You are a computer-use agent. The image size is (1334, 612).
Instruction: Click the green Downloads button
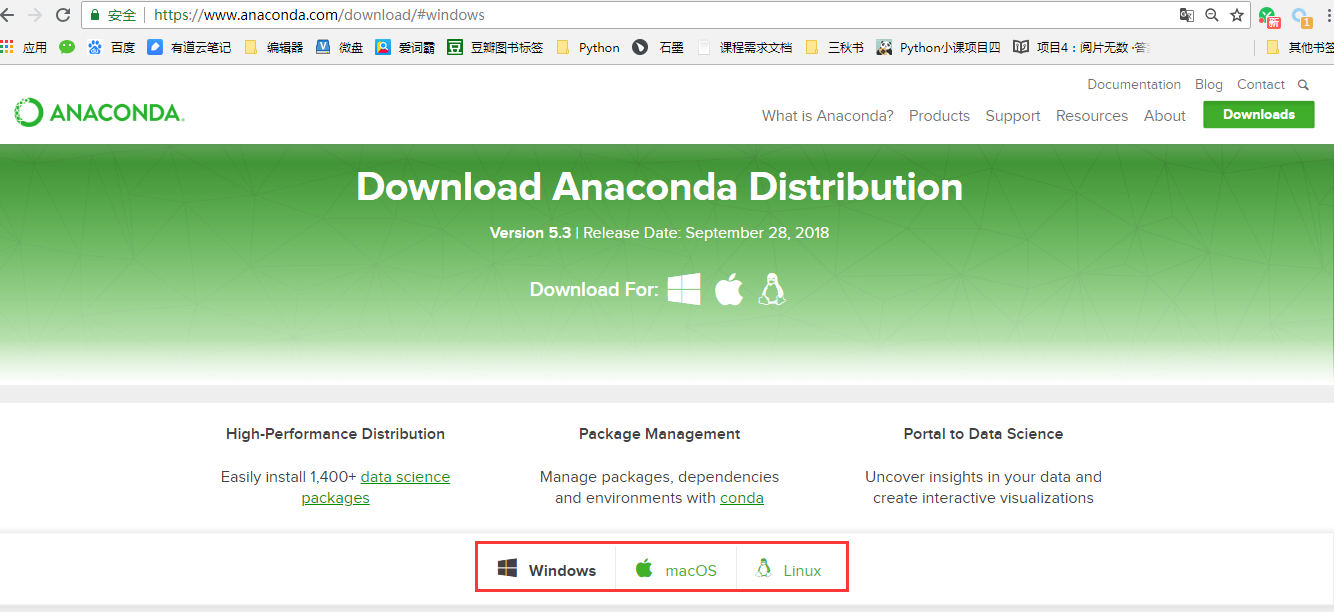tap(1259, 114)
